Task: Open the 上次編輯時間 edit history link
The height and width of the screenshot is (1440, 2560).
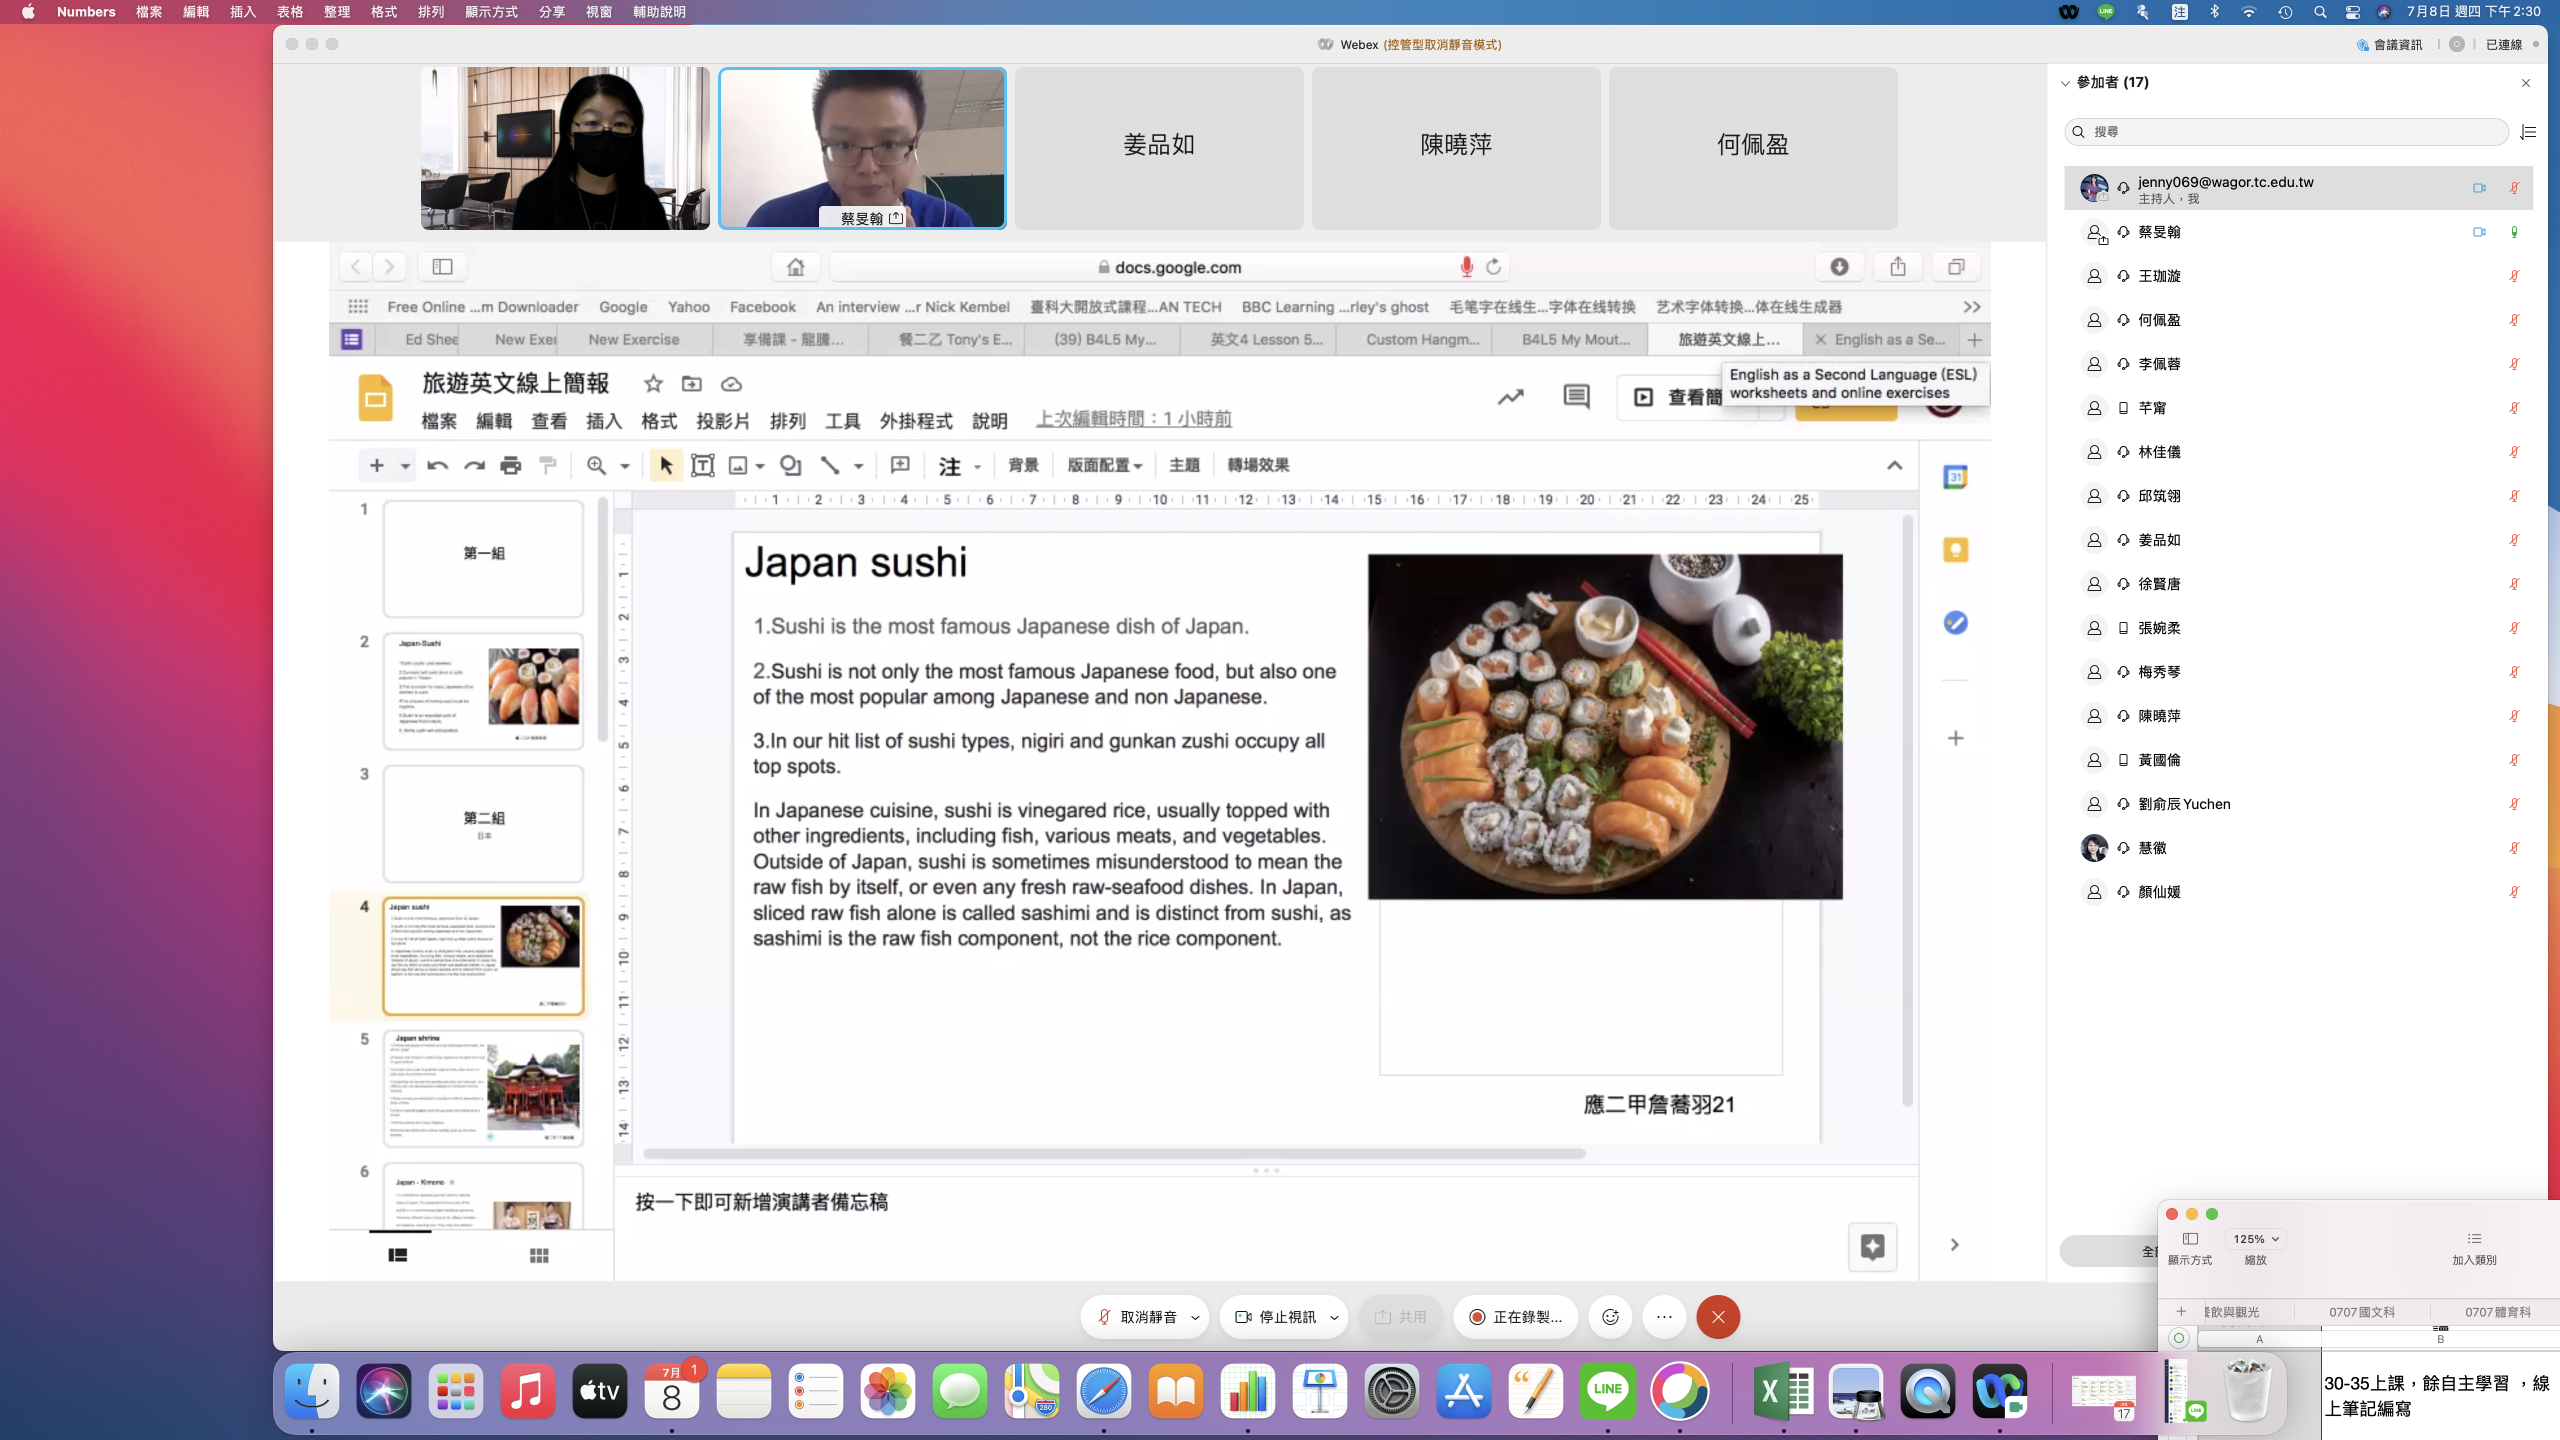Action: [1133, 419]
